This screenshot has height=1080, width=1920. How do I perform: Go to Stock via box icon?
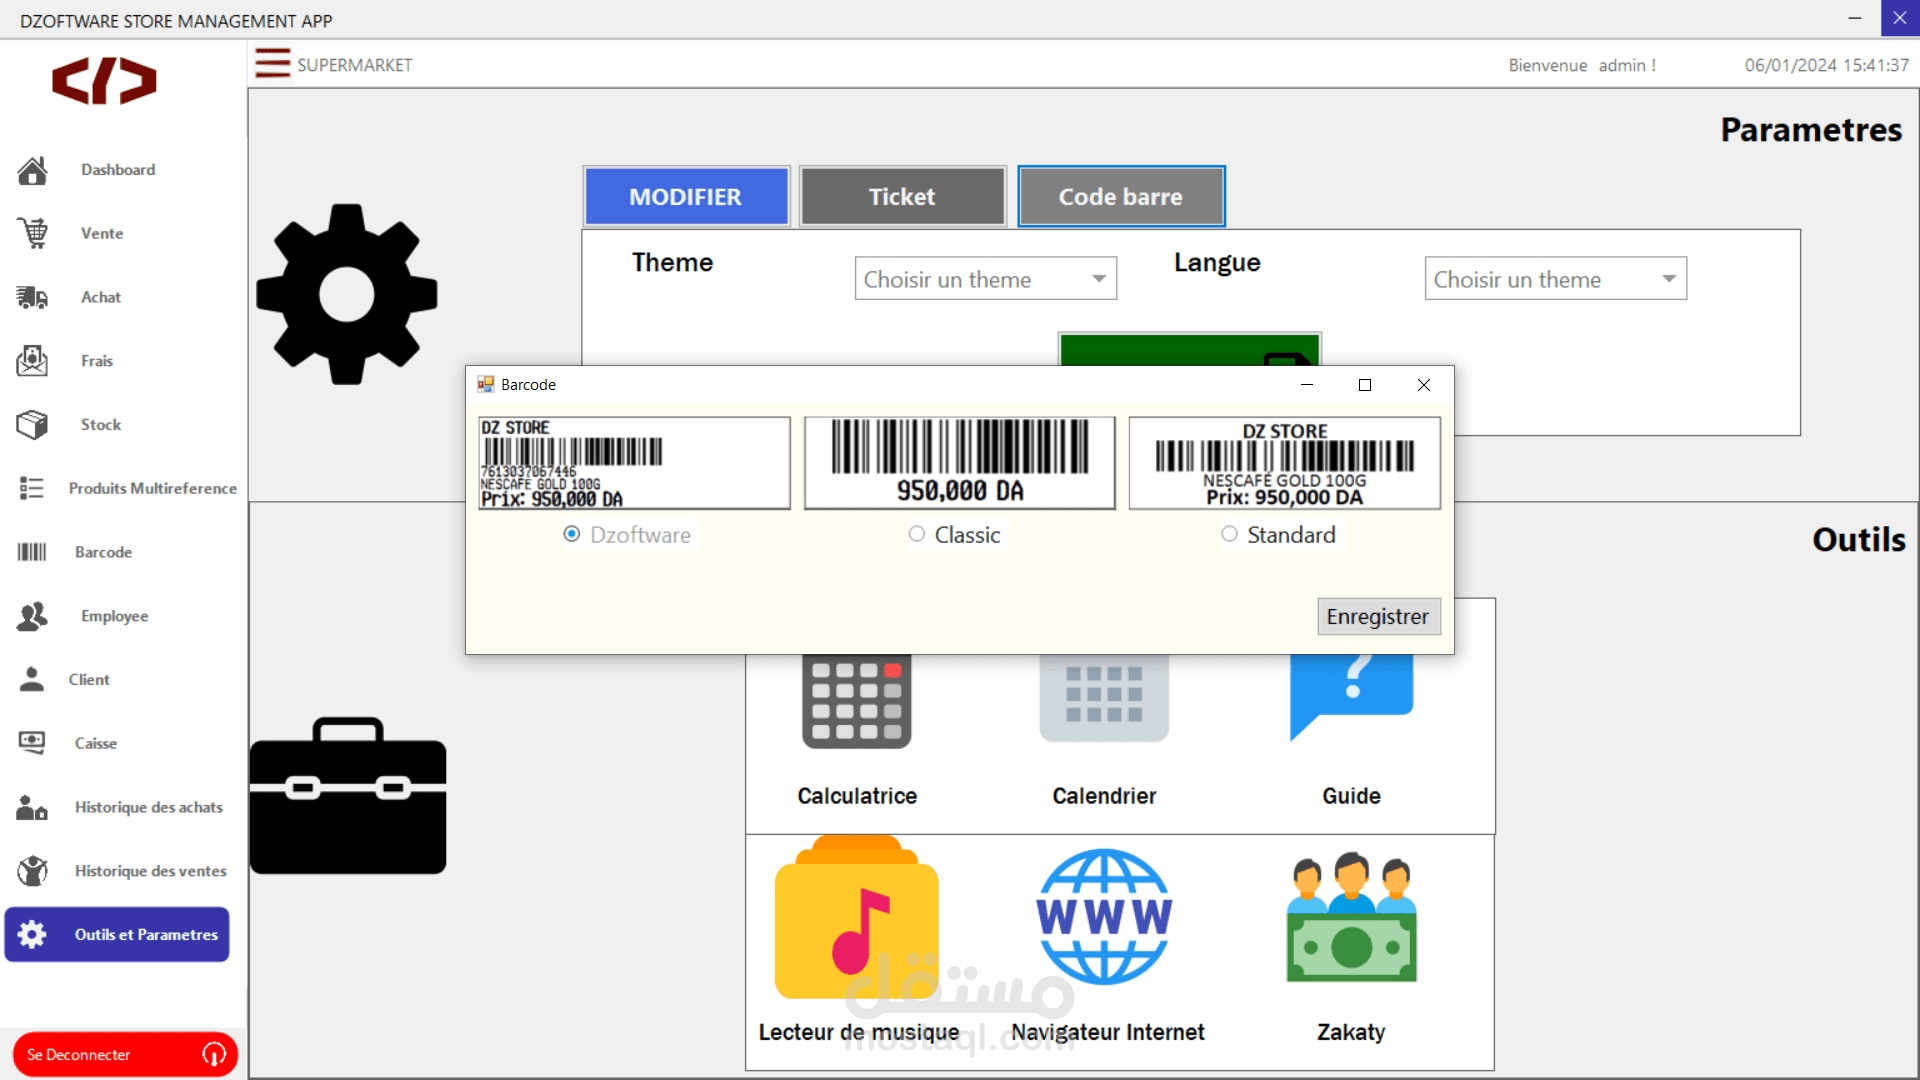click(x=33, y=425)
